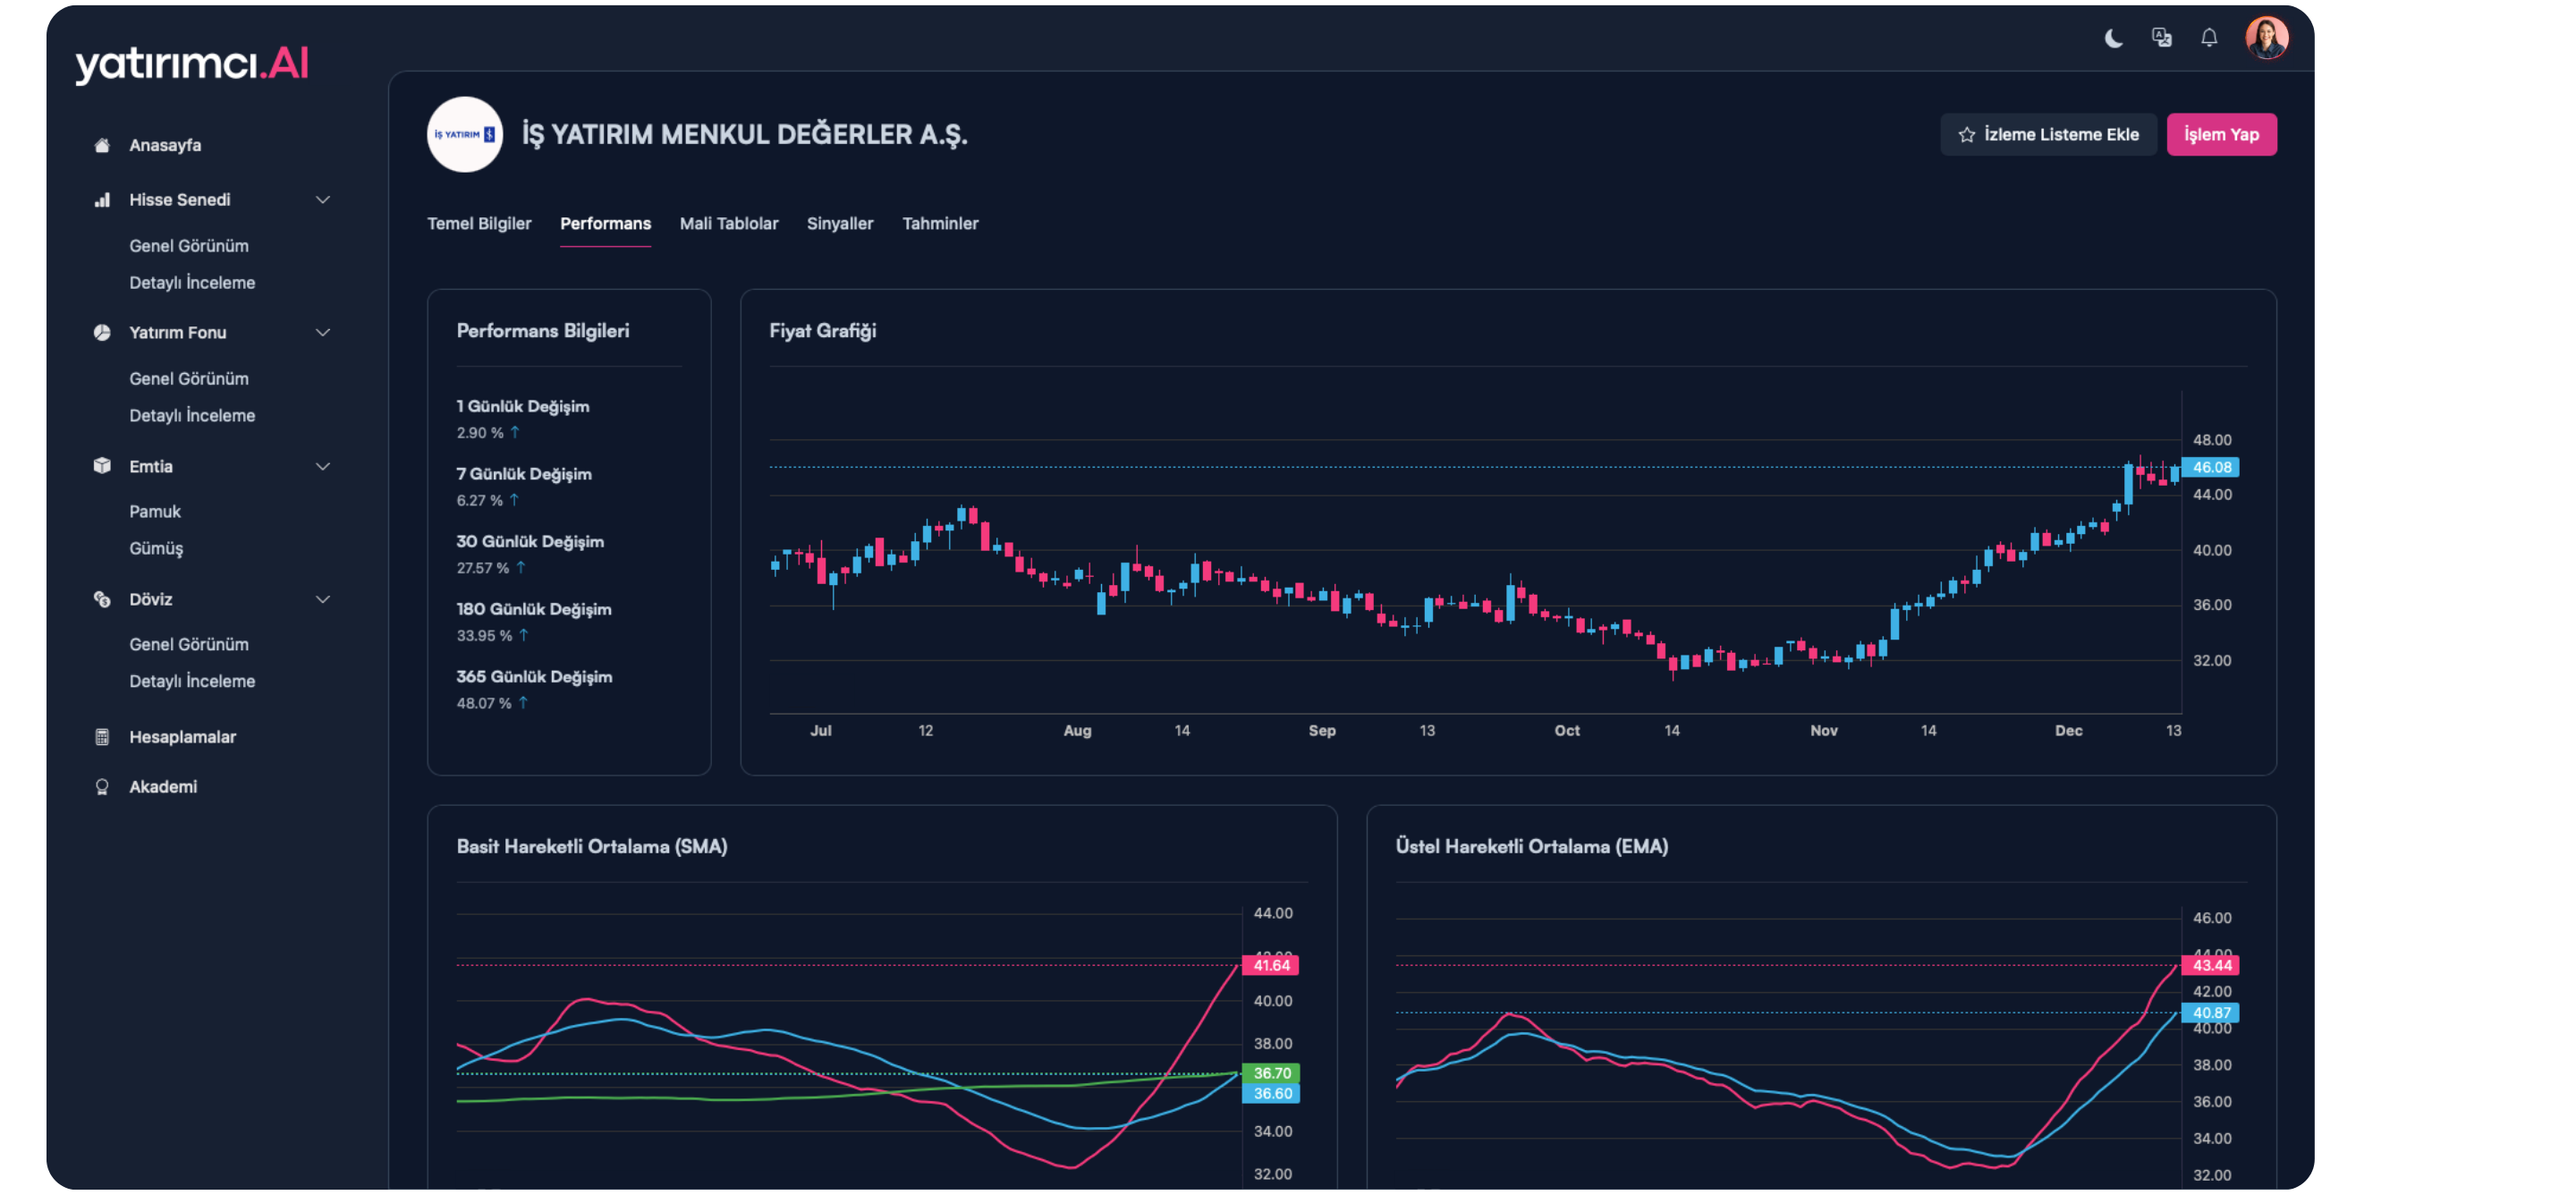Click the Döviz menu label
Screen dimensions: 2576x1195
[x=151, y=599]
